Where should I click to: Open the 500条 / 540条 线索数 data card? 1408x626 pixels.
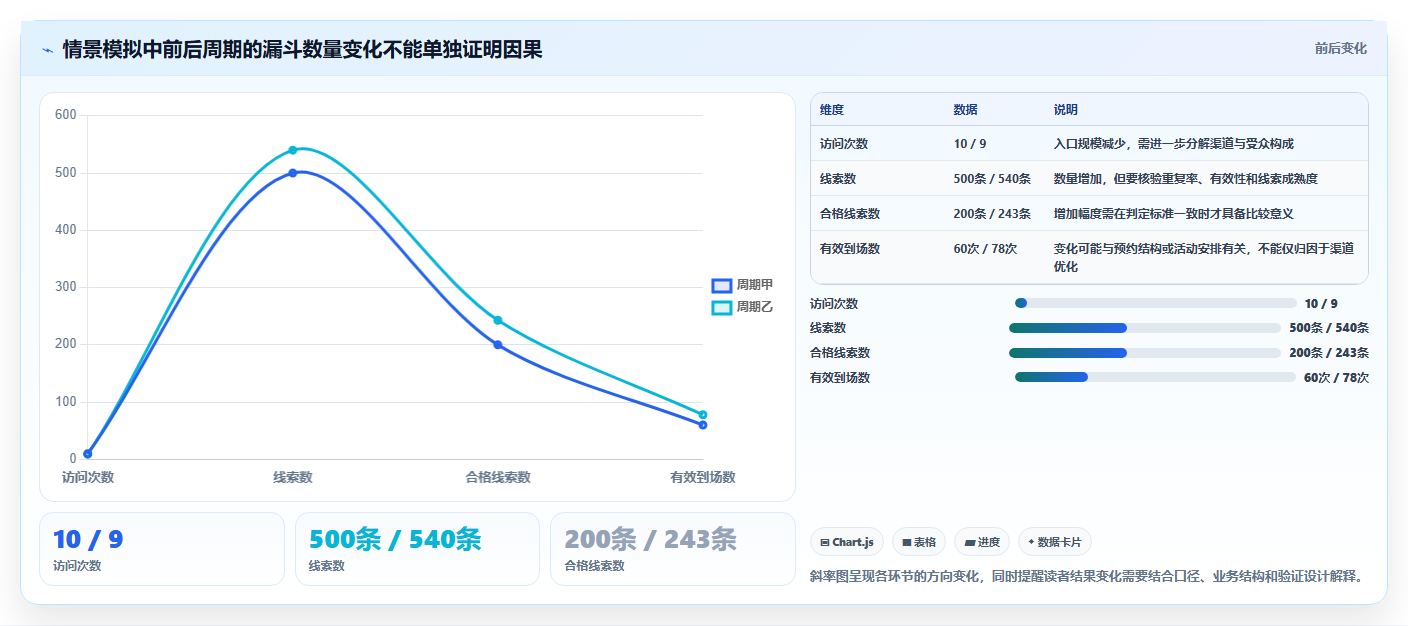[417, 549]
